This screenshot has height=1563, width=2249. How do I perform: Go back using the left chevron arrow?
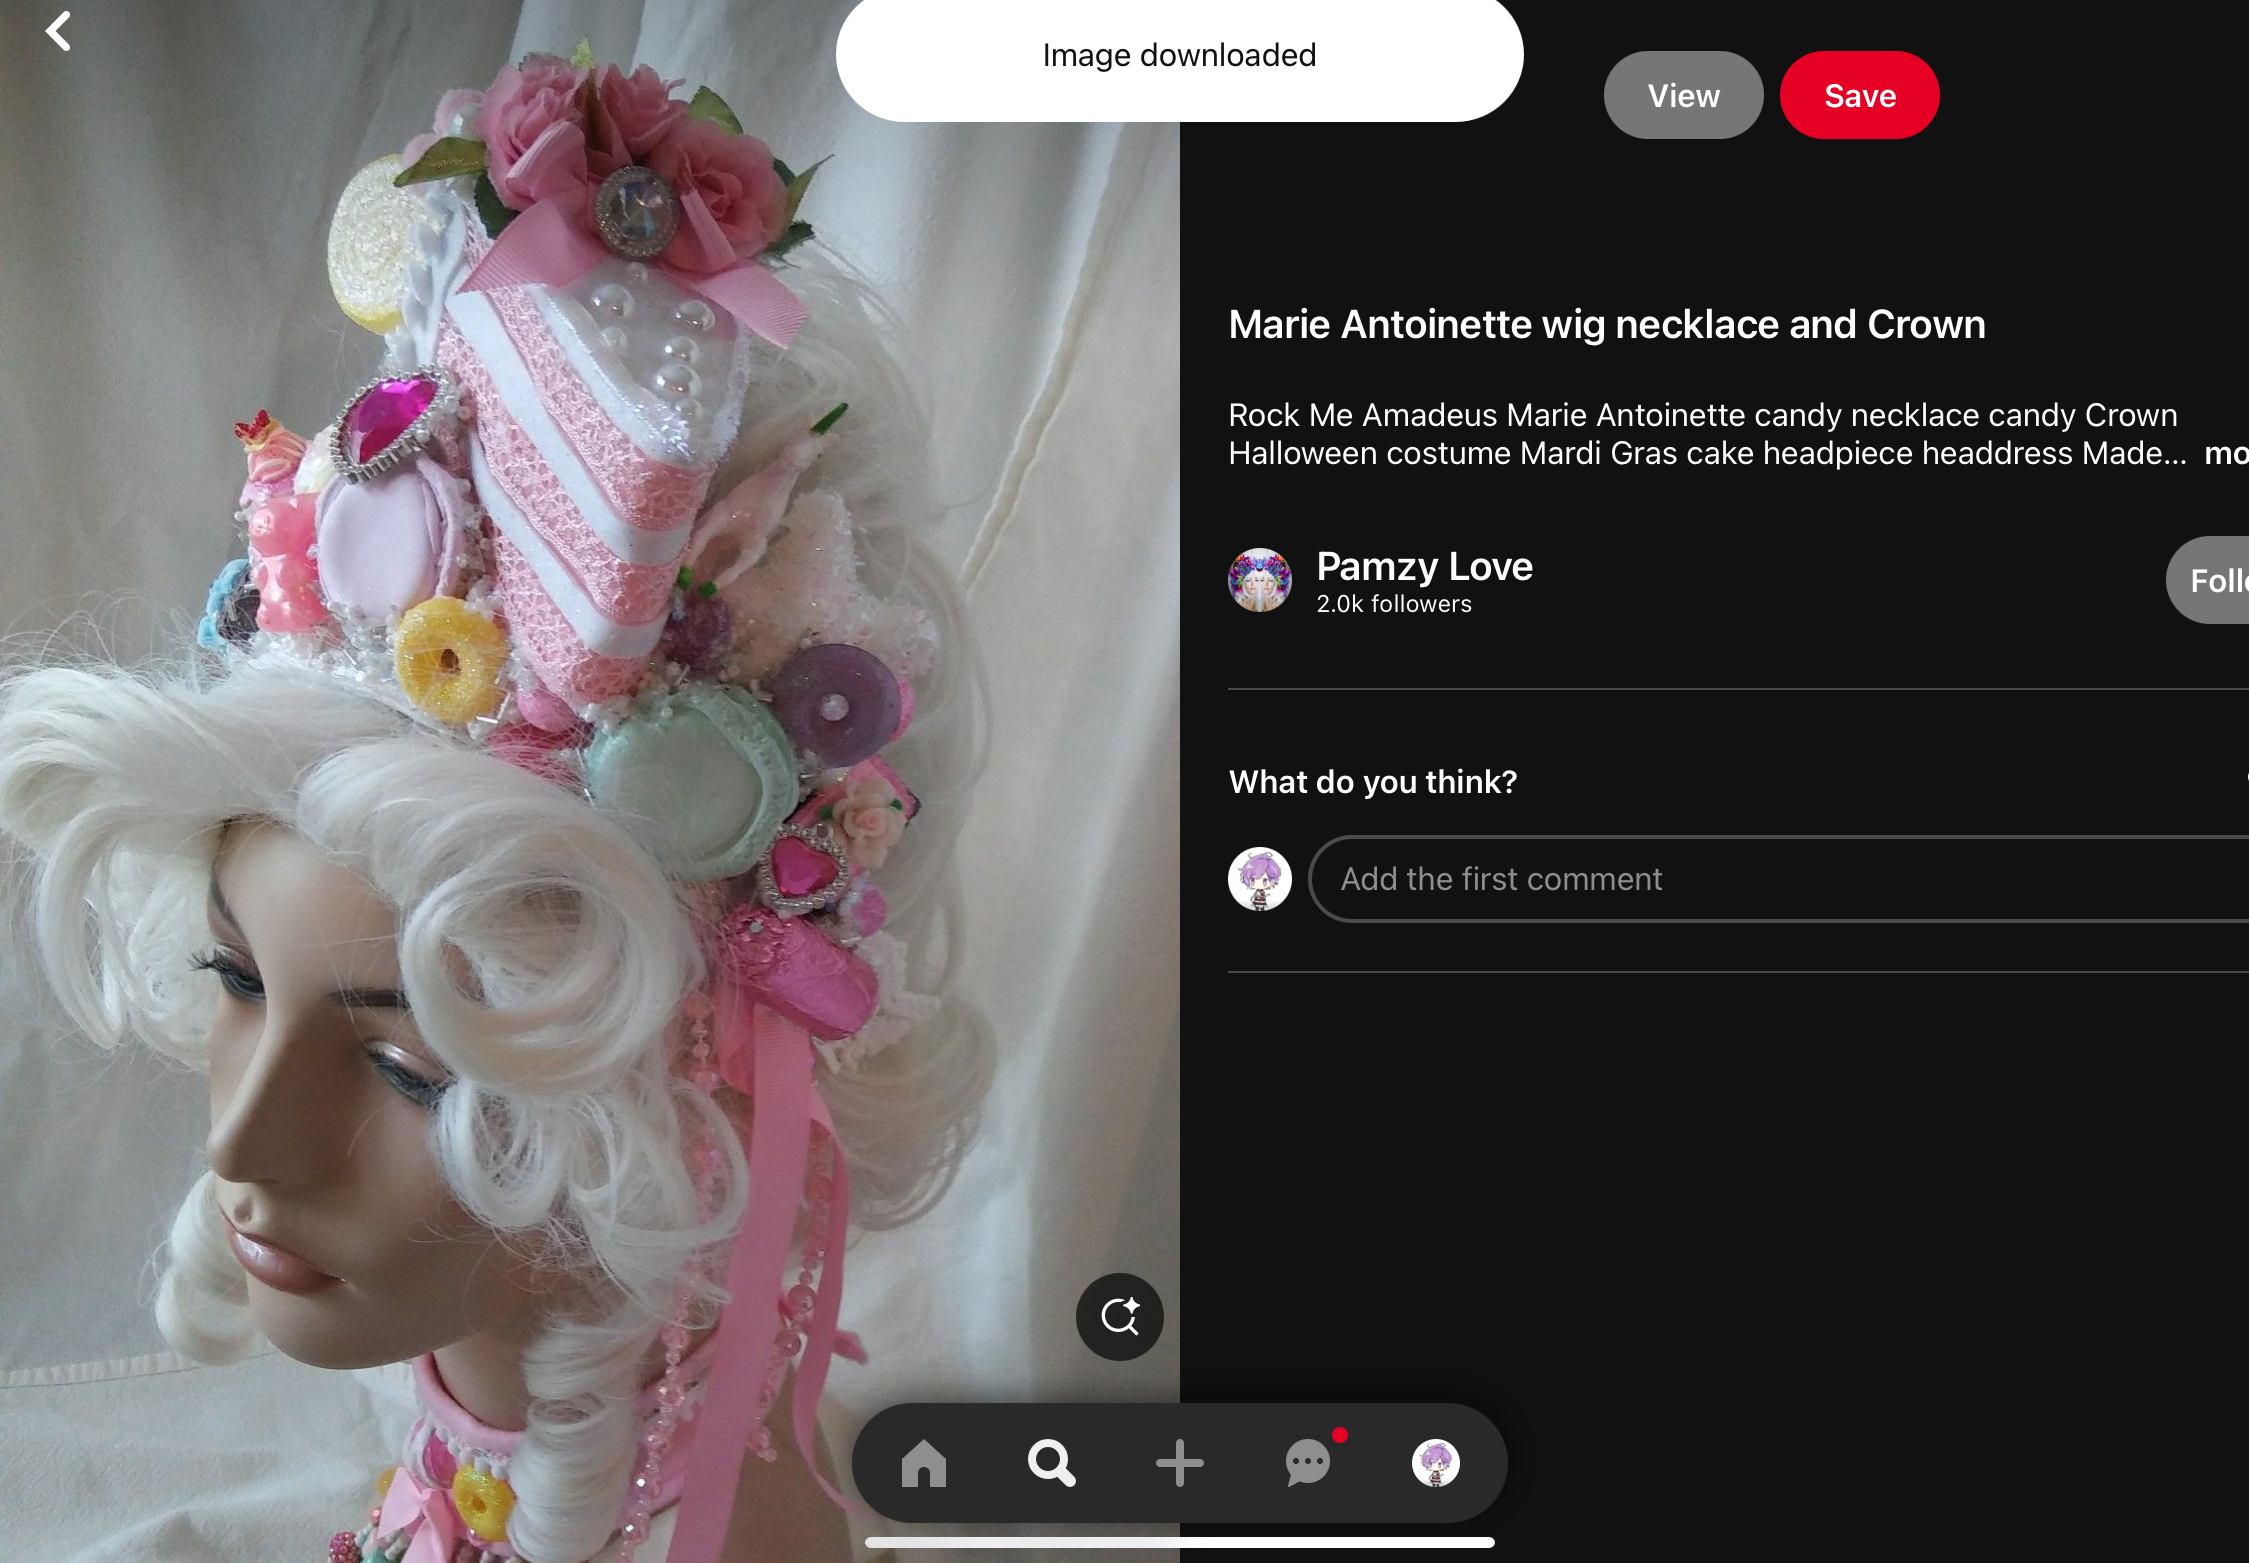pos(58,31)
